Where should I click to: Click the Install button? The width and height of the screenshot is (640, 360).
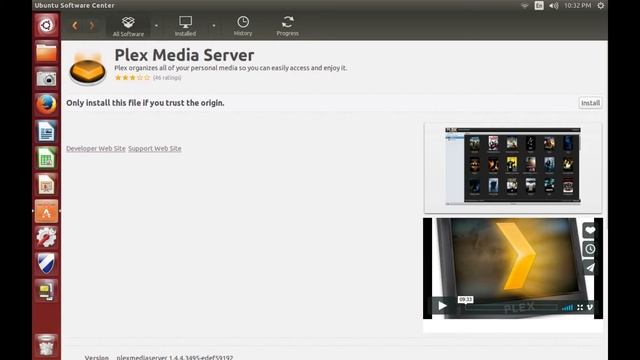click(590, 103)
